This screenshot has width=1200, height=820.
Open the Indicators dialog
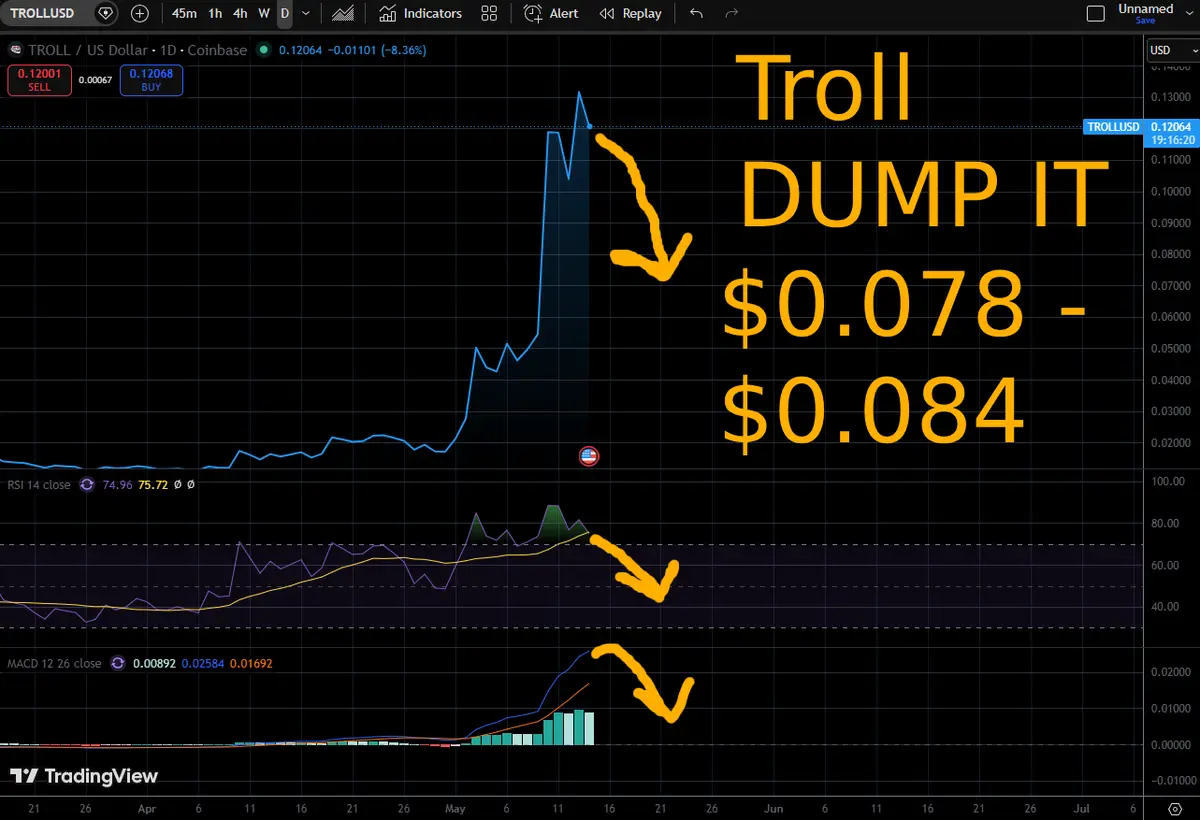pyautogui.click(x=421, y=14)
